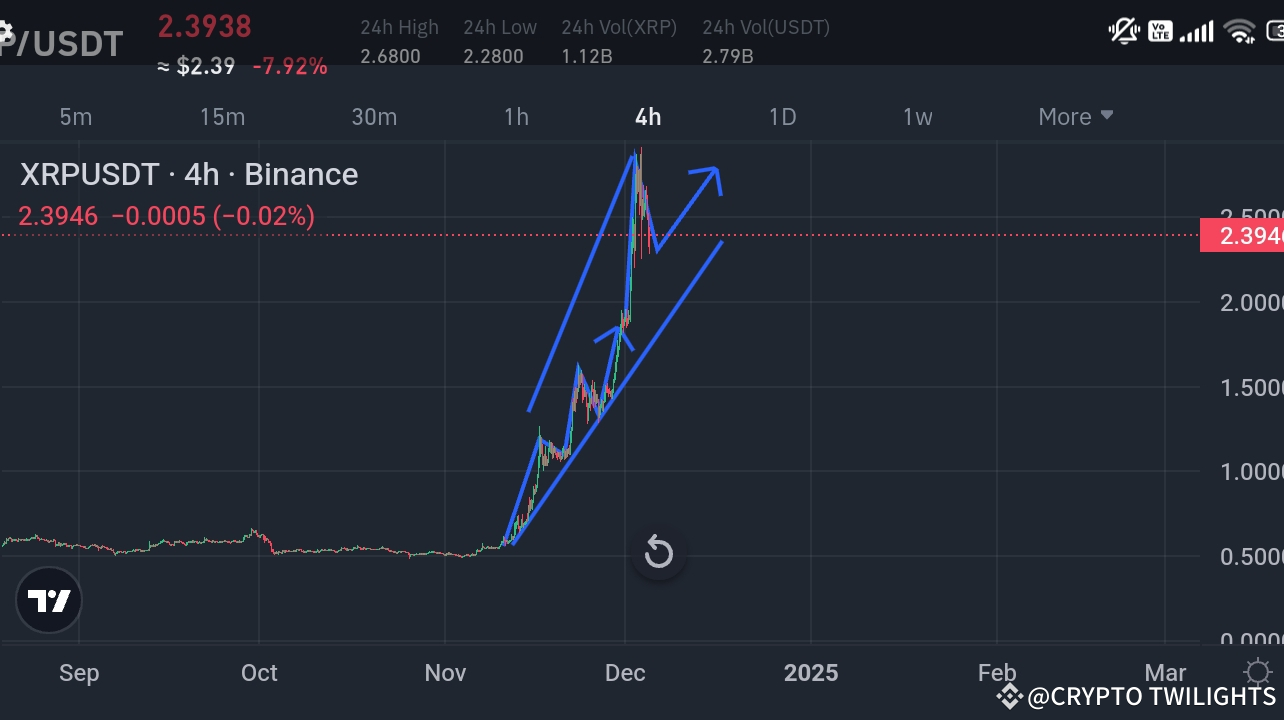Screen dimensions: 1284x720
Task: Tap the Wi-Fi icon in the status bar
Action: coord(1241,31)
